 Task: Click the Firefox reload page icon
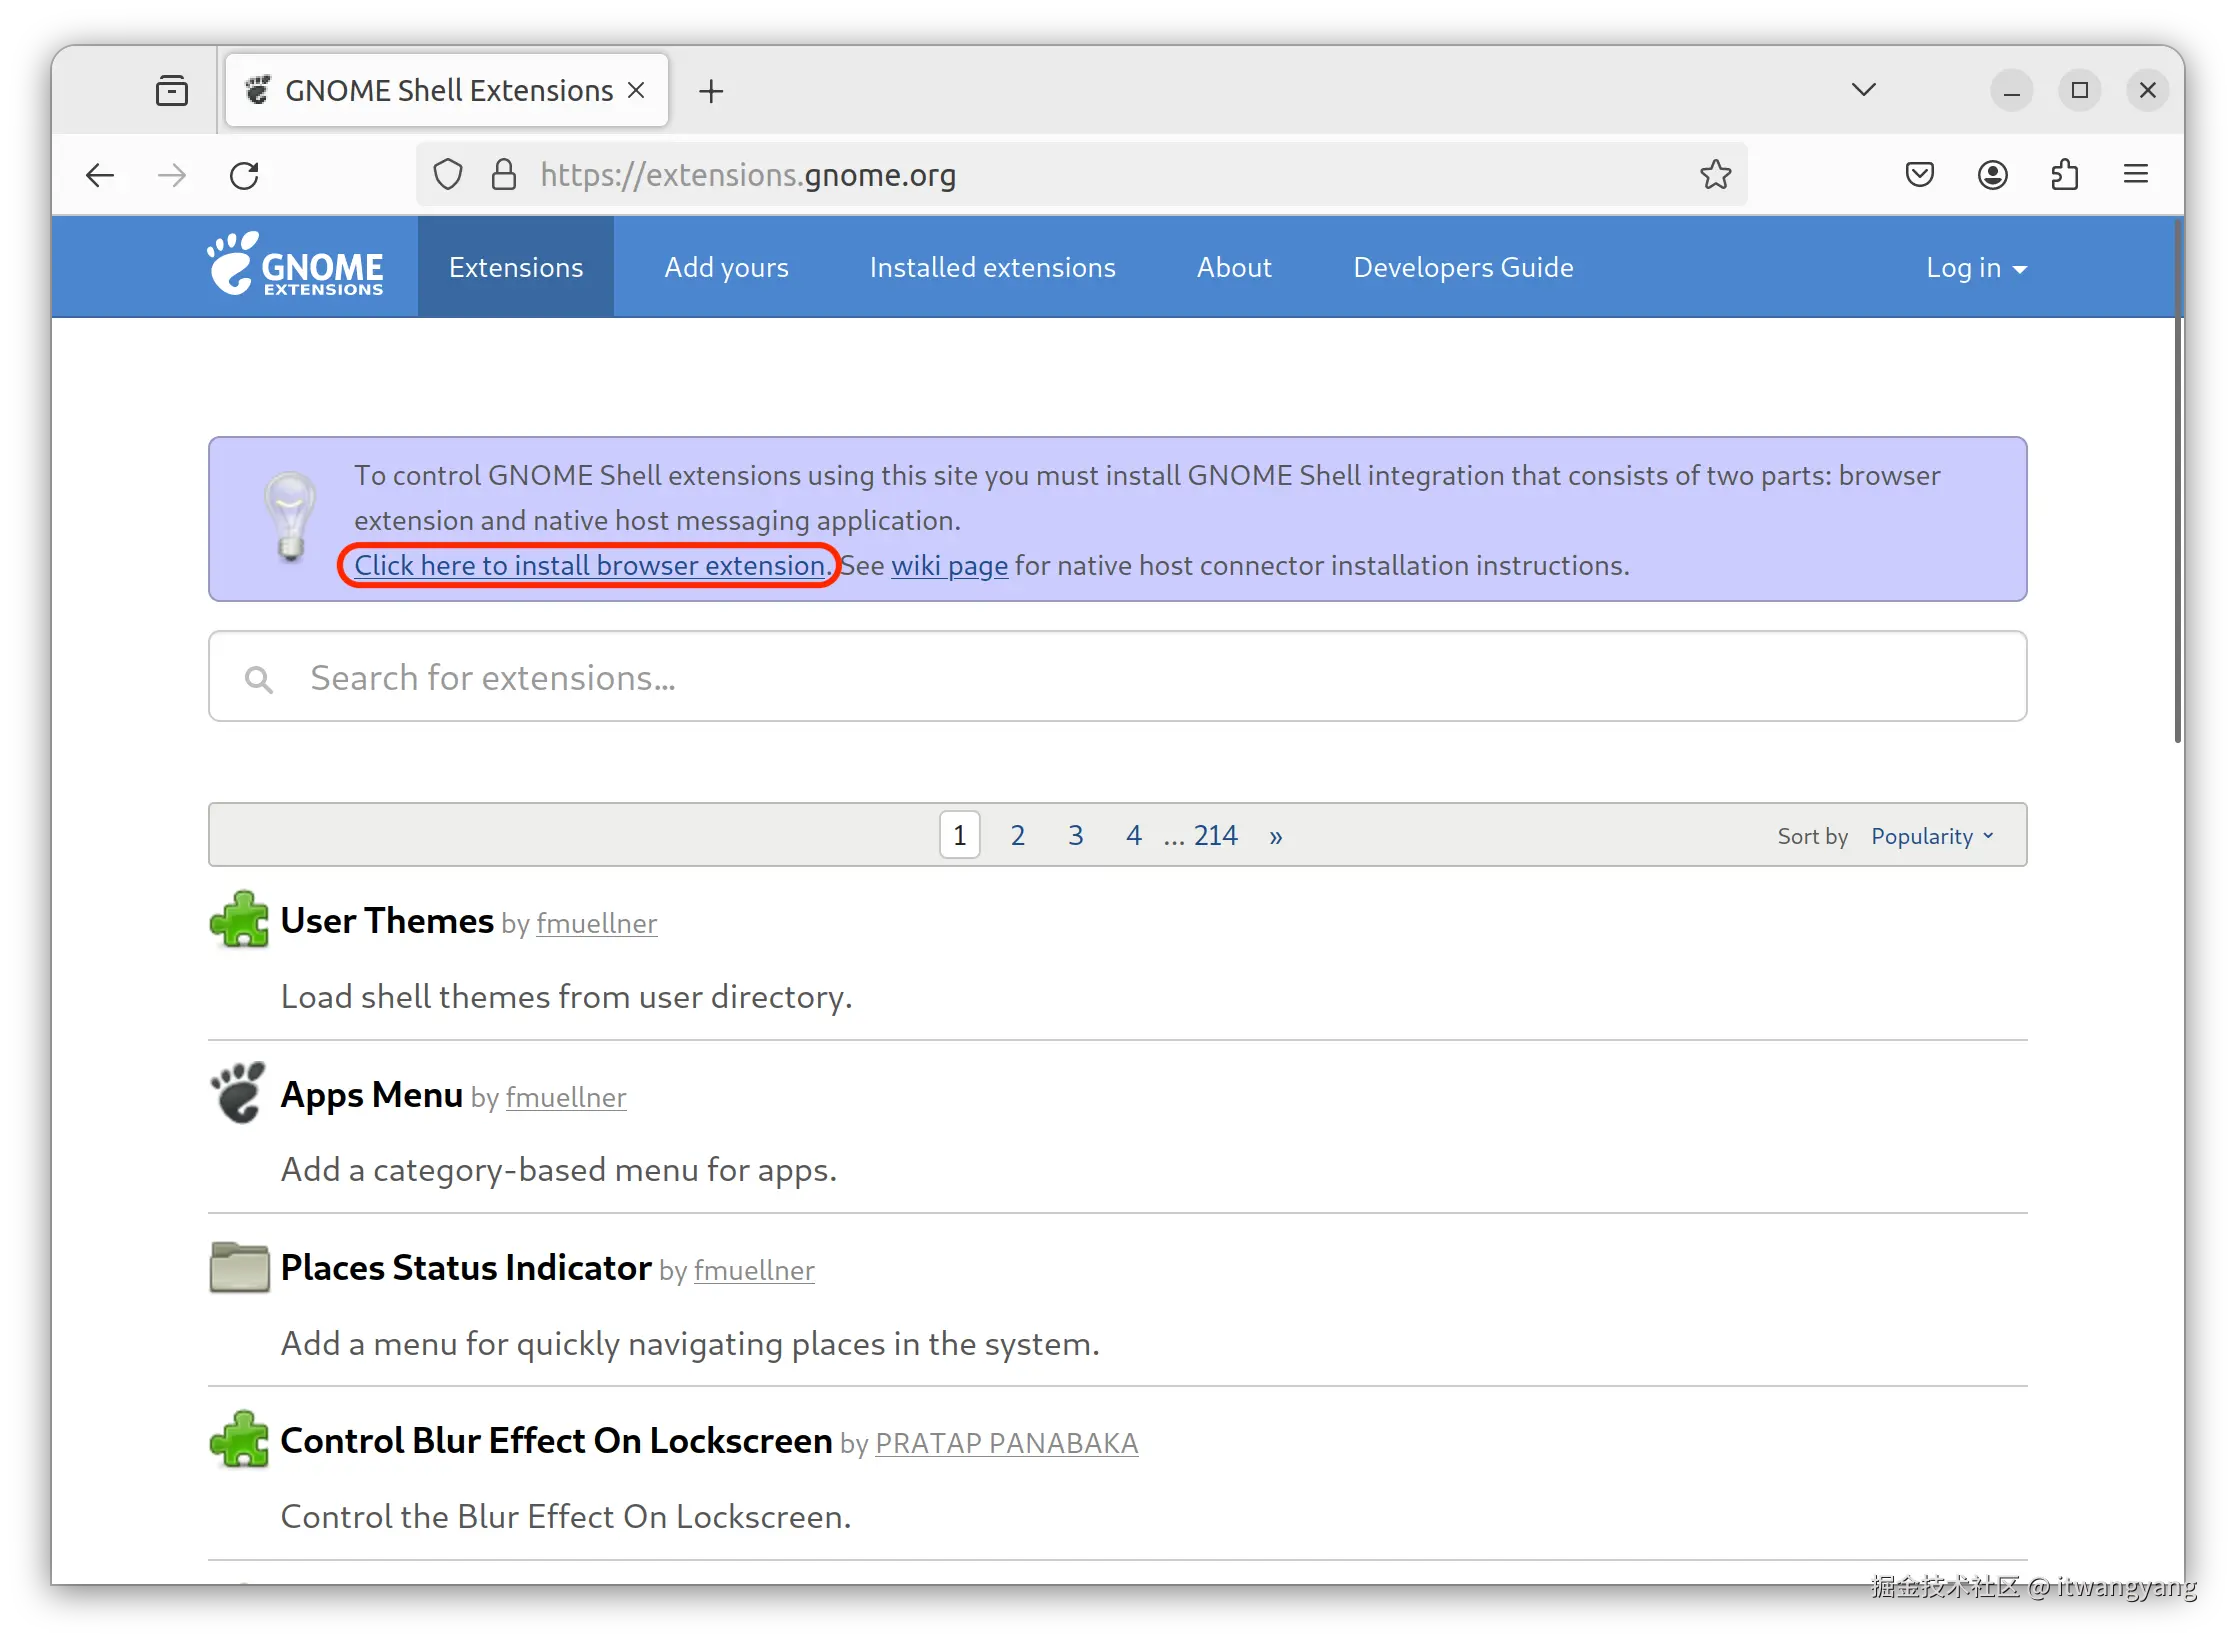[x=244, y=176]
